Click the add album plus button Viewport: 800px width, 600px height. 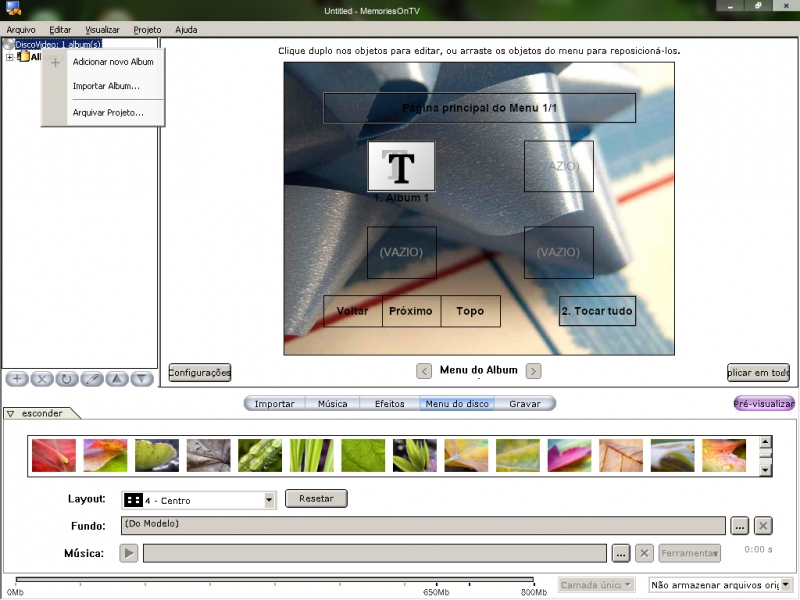[17, 379]
